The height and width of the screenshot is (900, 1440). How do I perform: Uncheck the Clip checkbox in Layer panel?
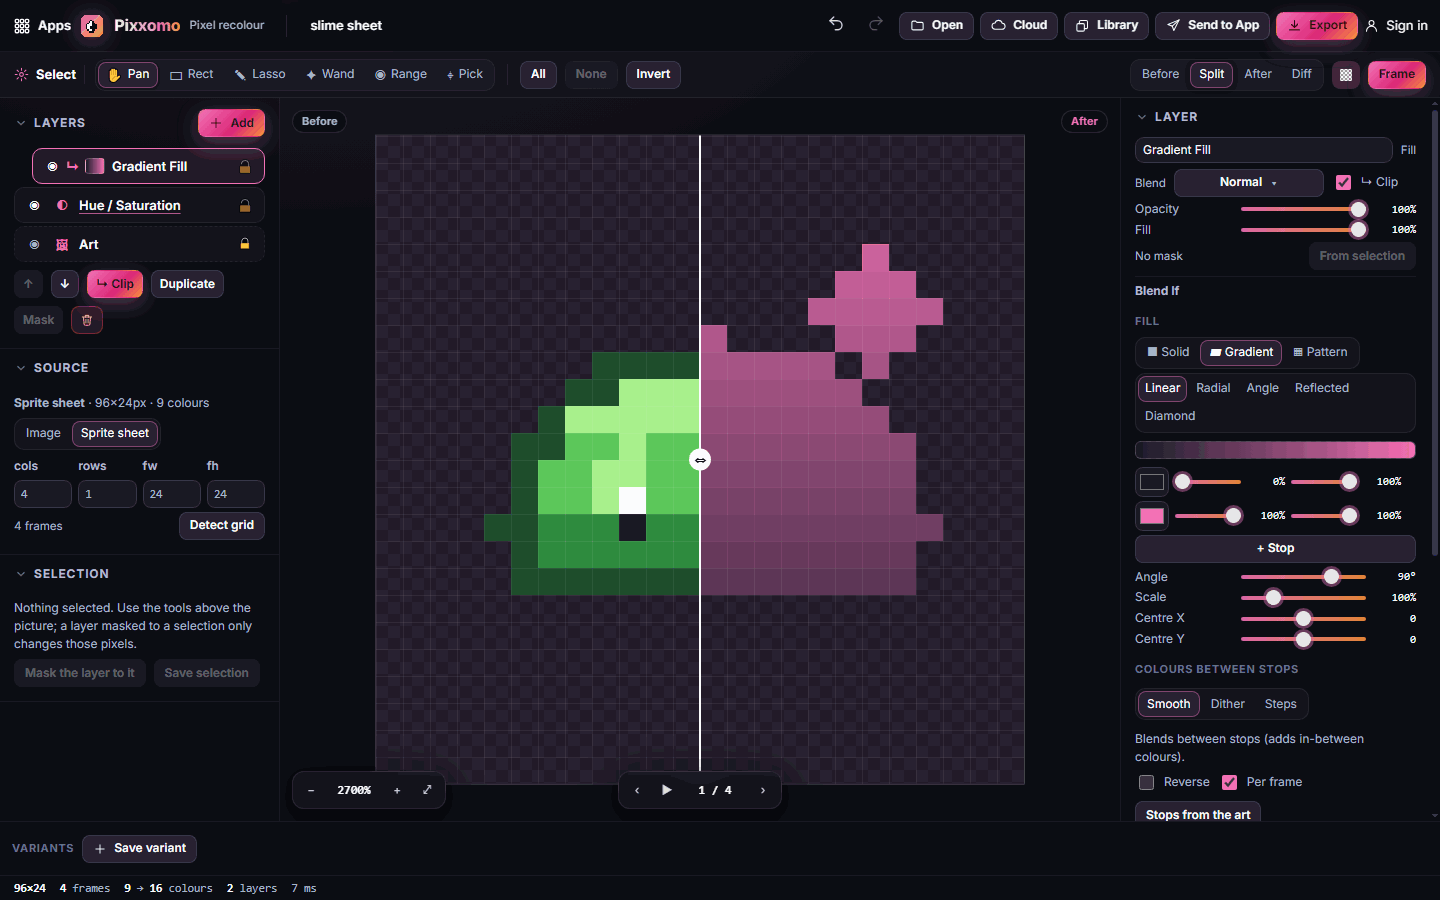coord(1343,182)
